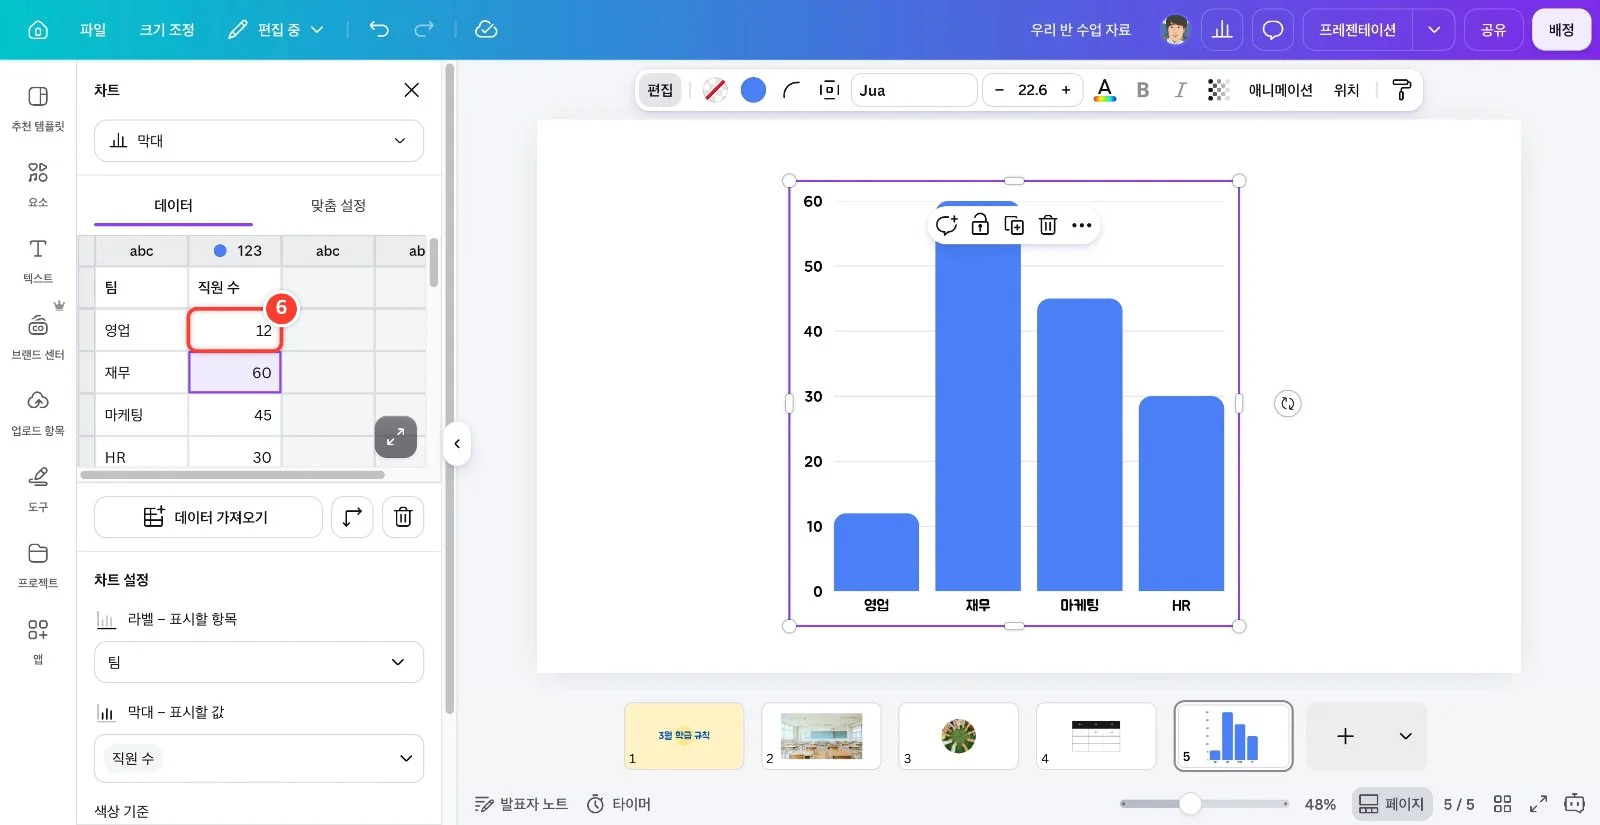Click the Present button (프레젠테이션)
Screen dimensions: 1600x825
coord(1357,30)
